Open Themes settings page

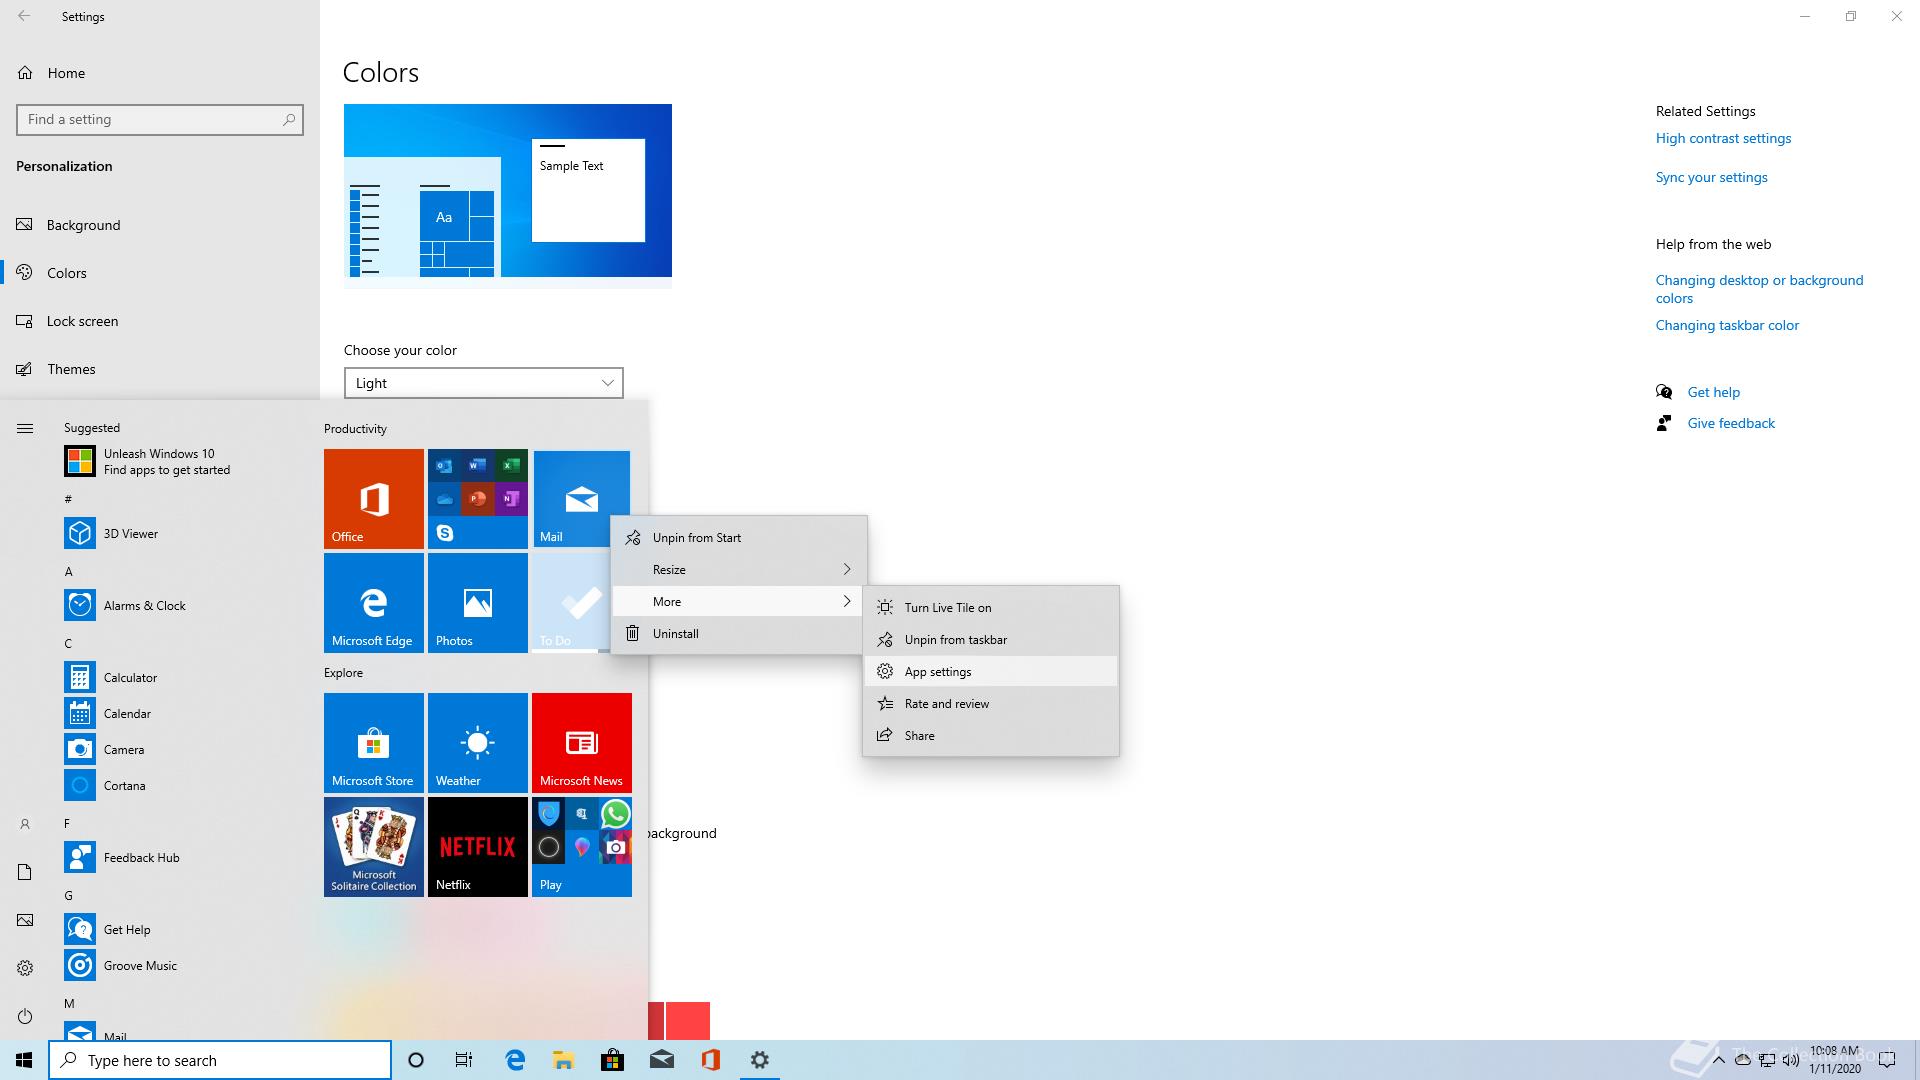160,369
